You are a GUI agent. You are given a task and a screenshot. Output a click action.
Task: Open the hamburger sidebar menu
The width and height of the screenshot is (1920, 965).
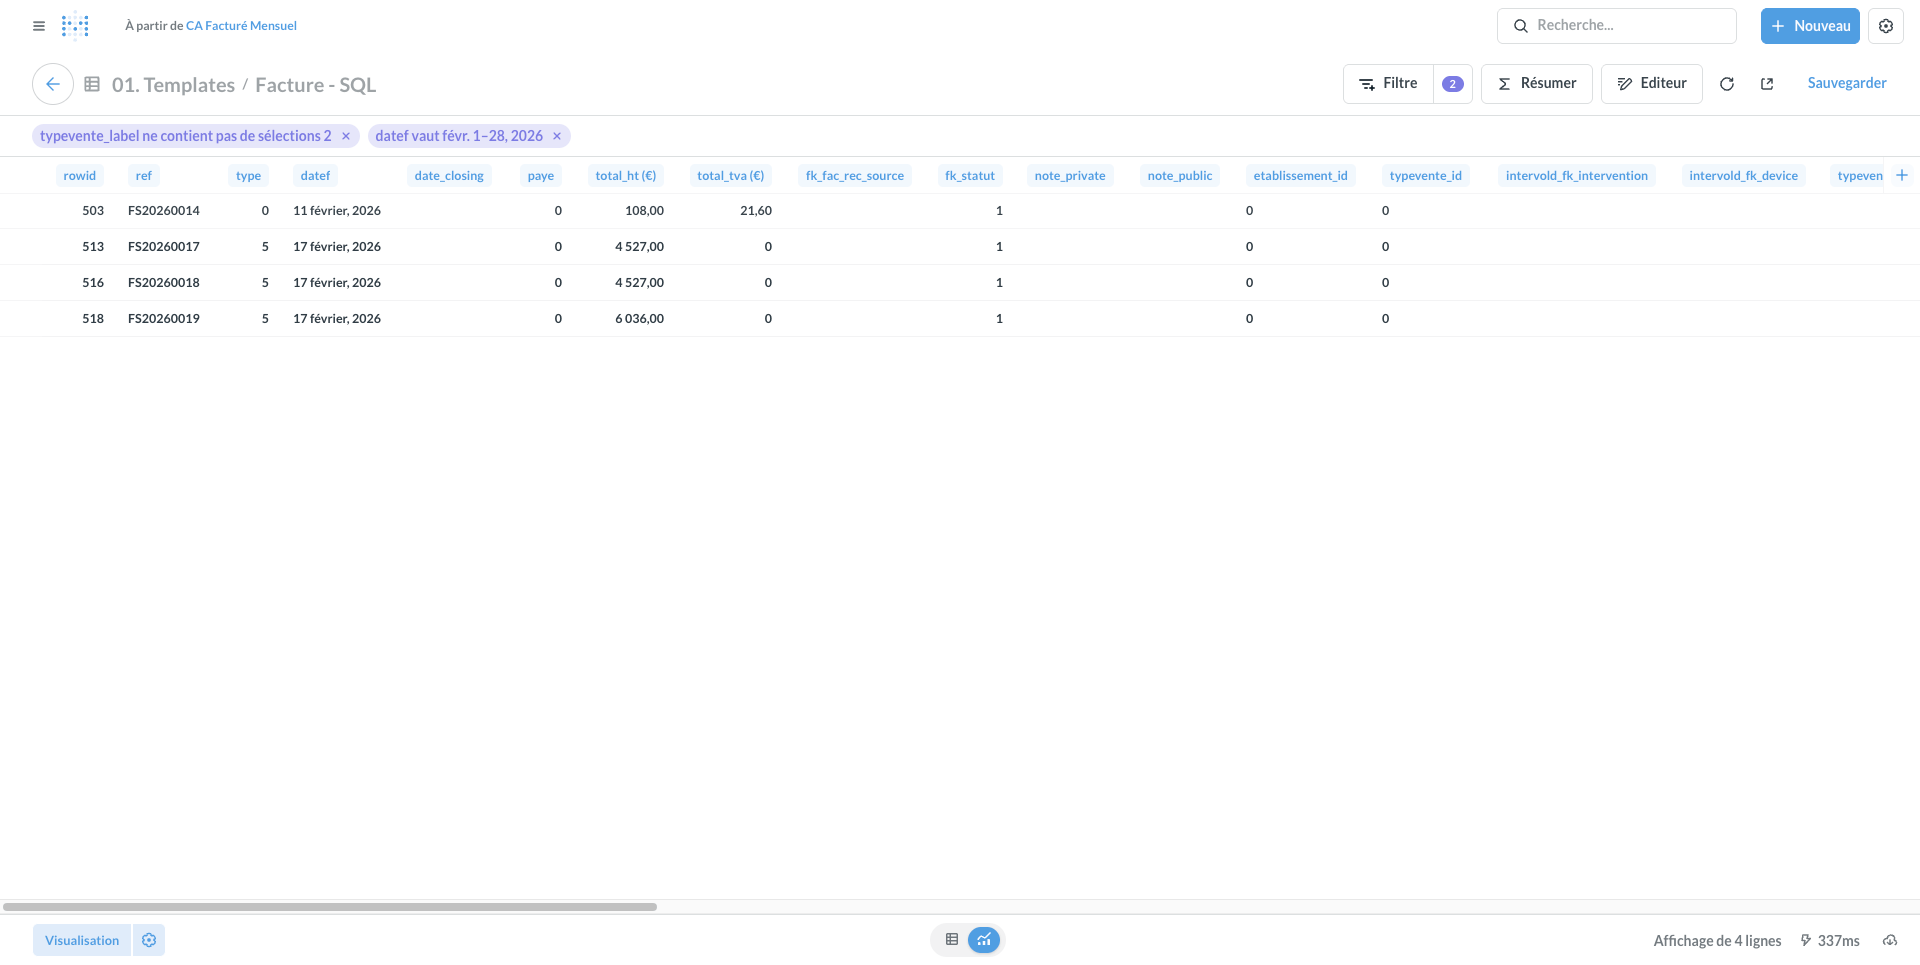tap(39, 26)
